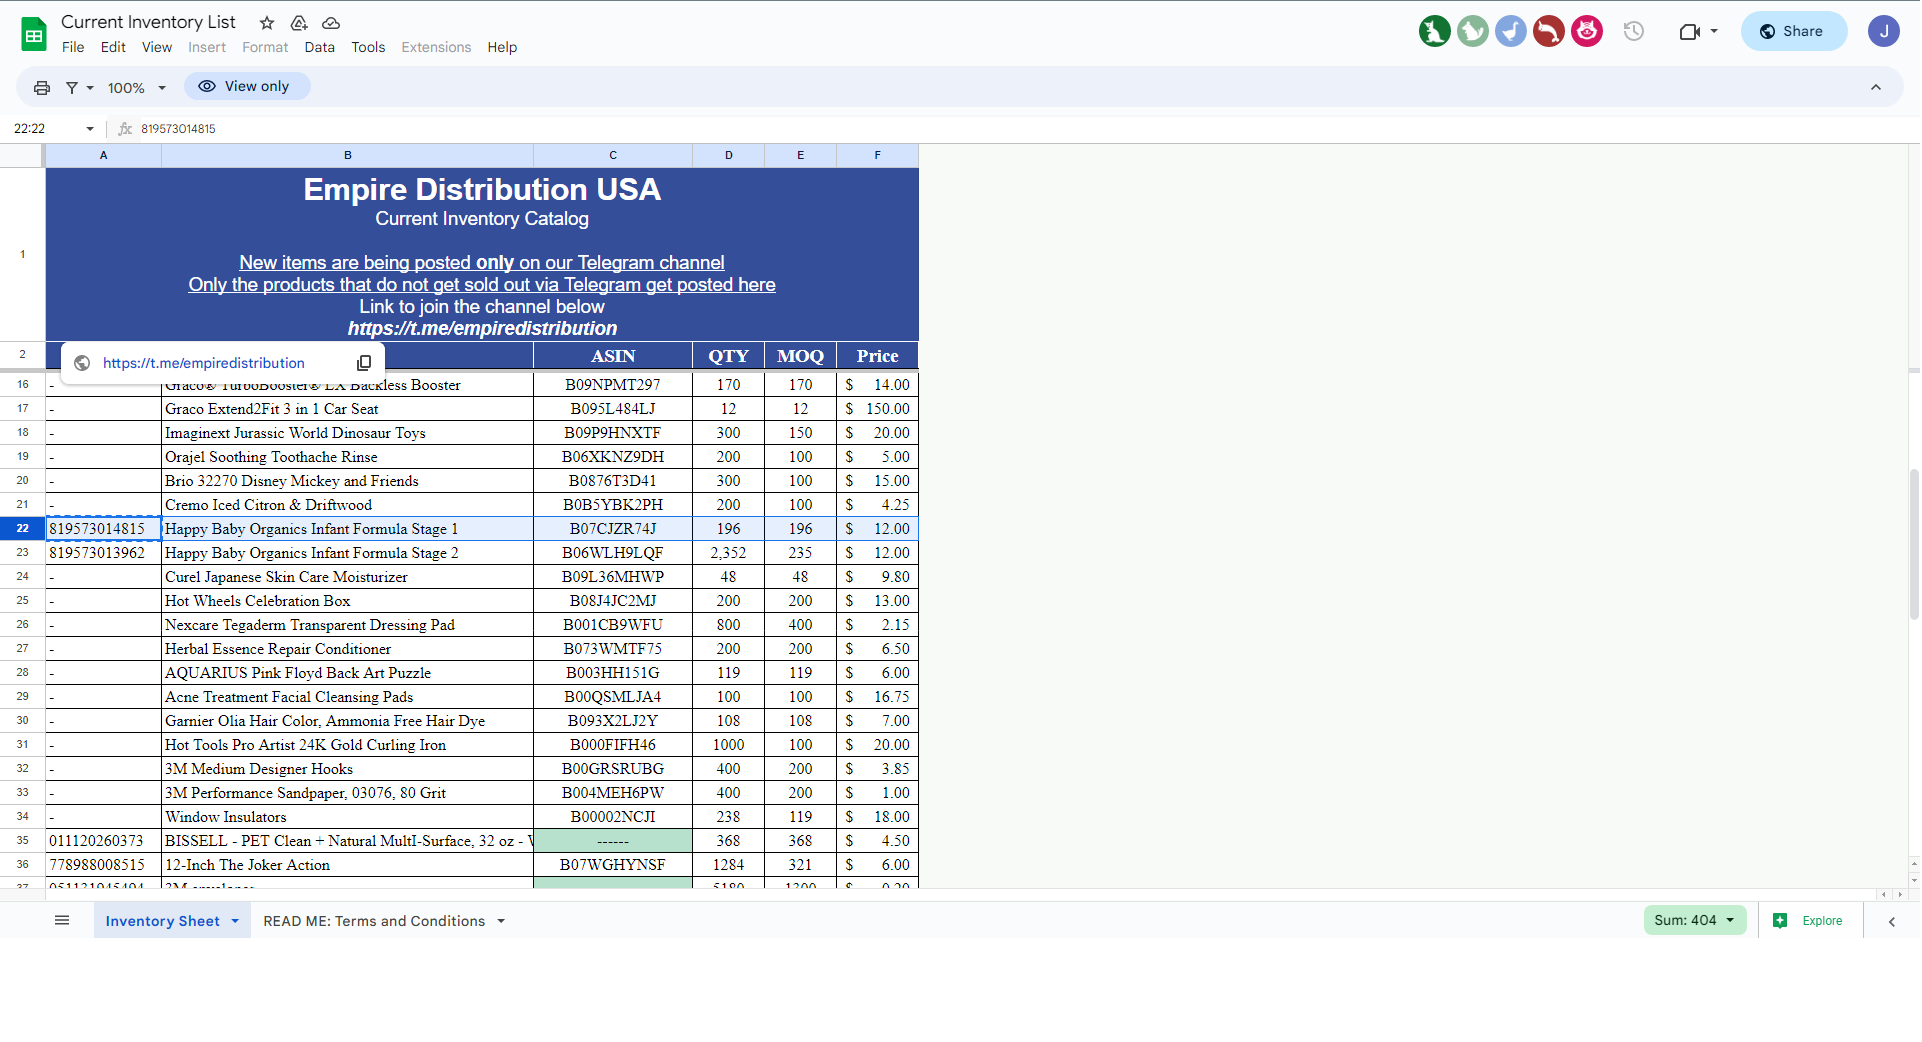Open the account avatar labeled J
Image resolution: width=1922 pixels, height=1042 pixels.
click(x=1884, y=31)
